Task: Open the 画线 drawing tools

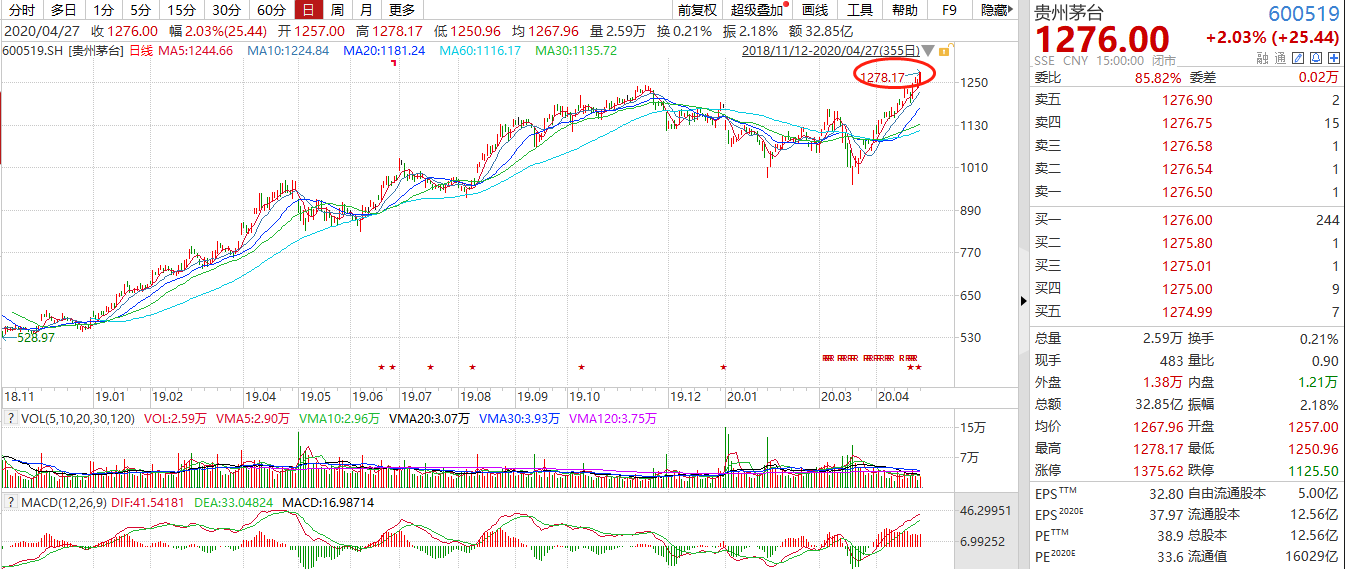Action: click(816, 10)
